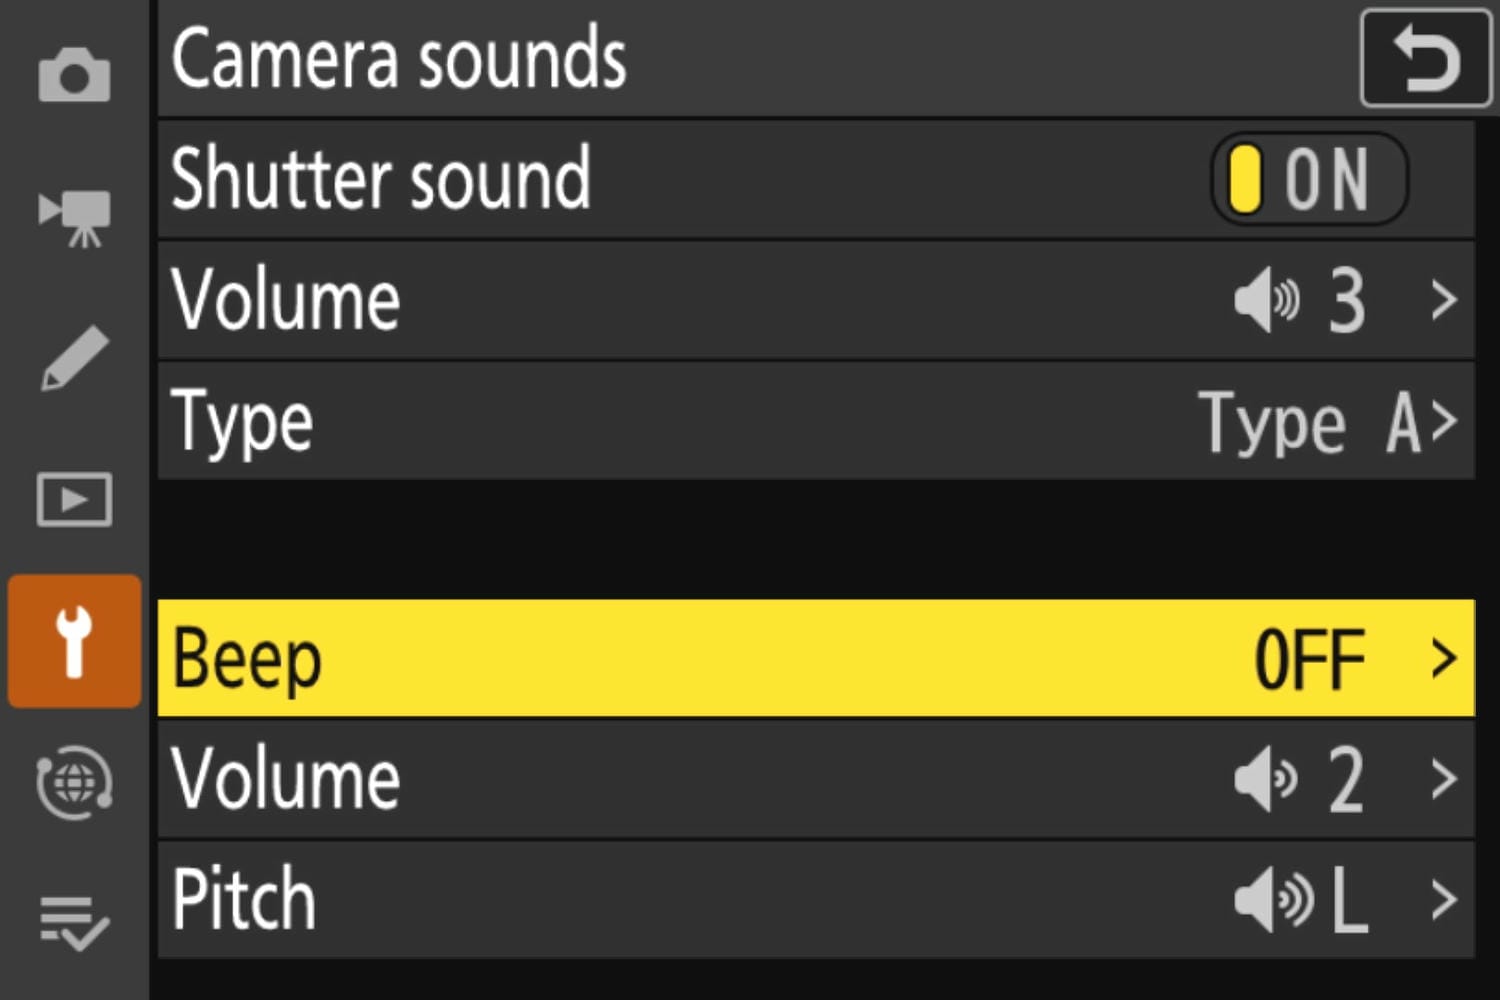This screenshot has height=1000, width=1500.
Task: Expand the beep Volume chevron arrow
Action: 1443,779
